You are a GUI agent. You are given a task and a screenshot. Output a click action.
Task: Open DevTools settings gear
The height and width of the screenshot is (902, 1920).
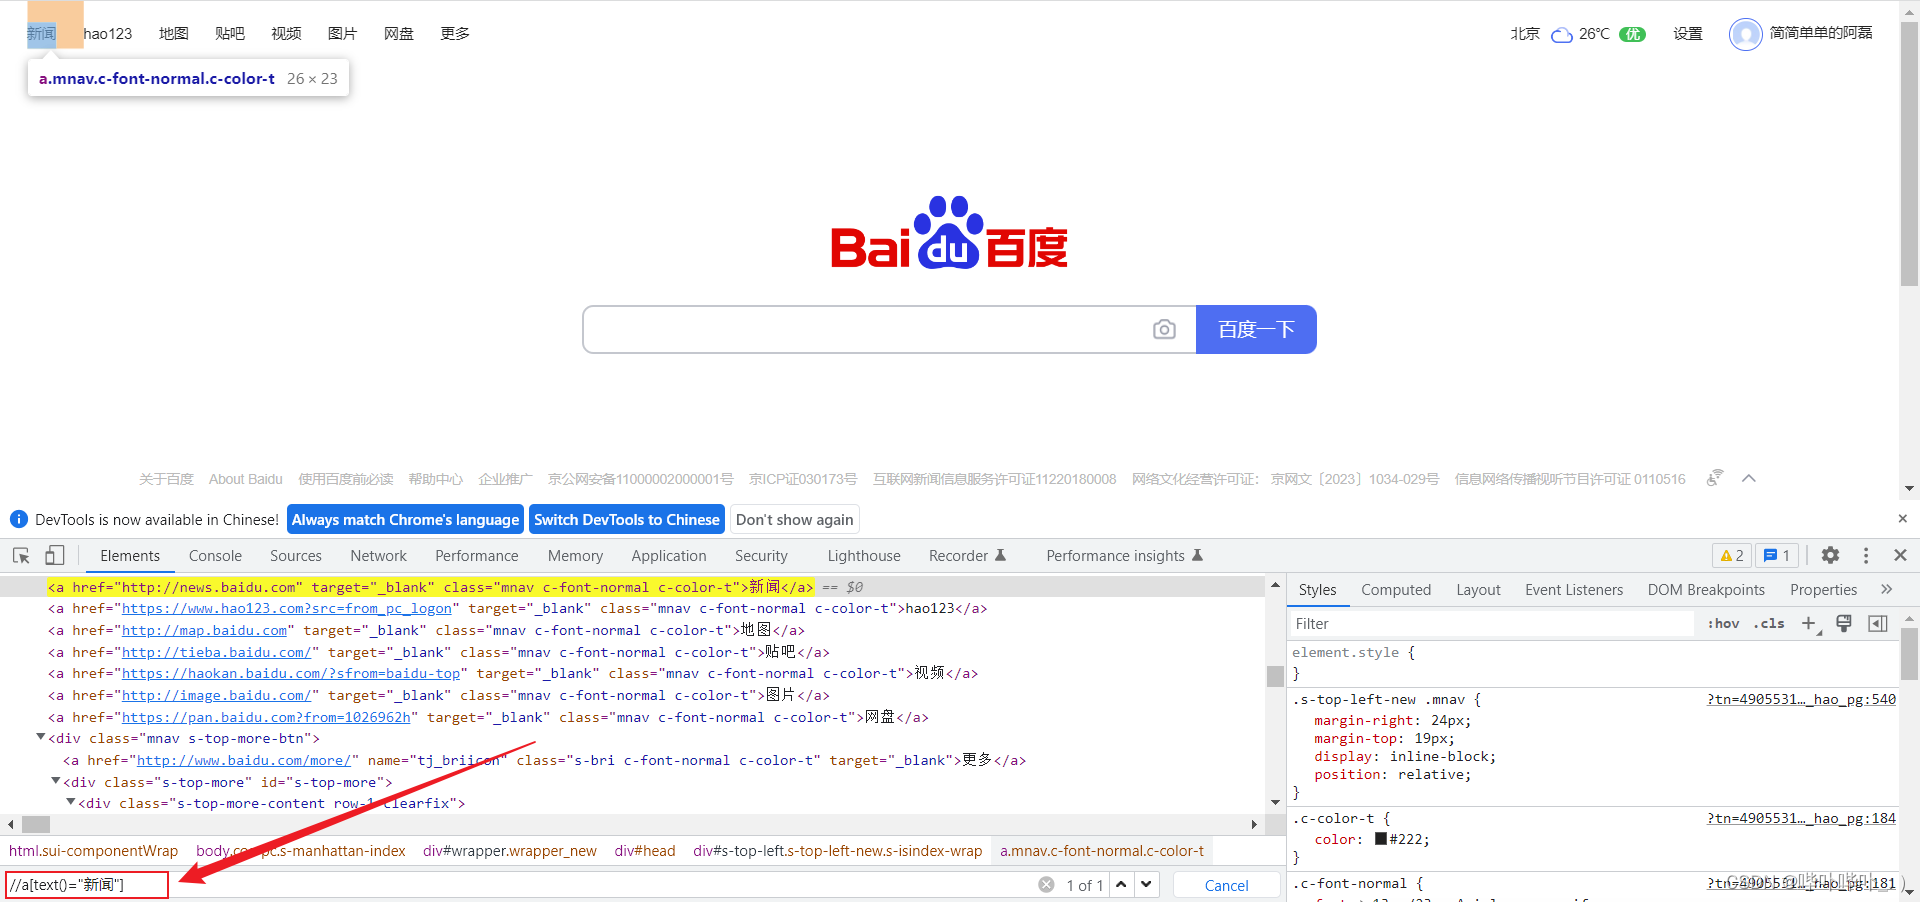coord(1830,555)
